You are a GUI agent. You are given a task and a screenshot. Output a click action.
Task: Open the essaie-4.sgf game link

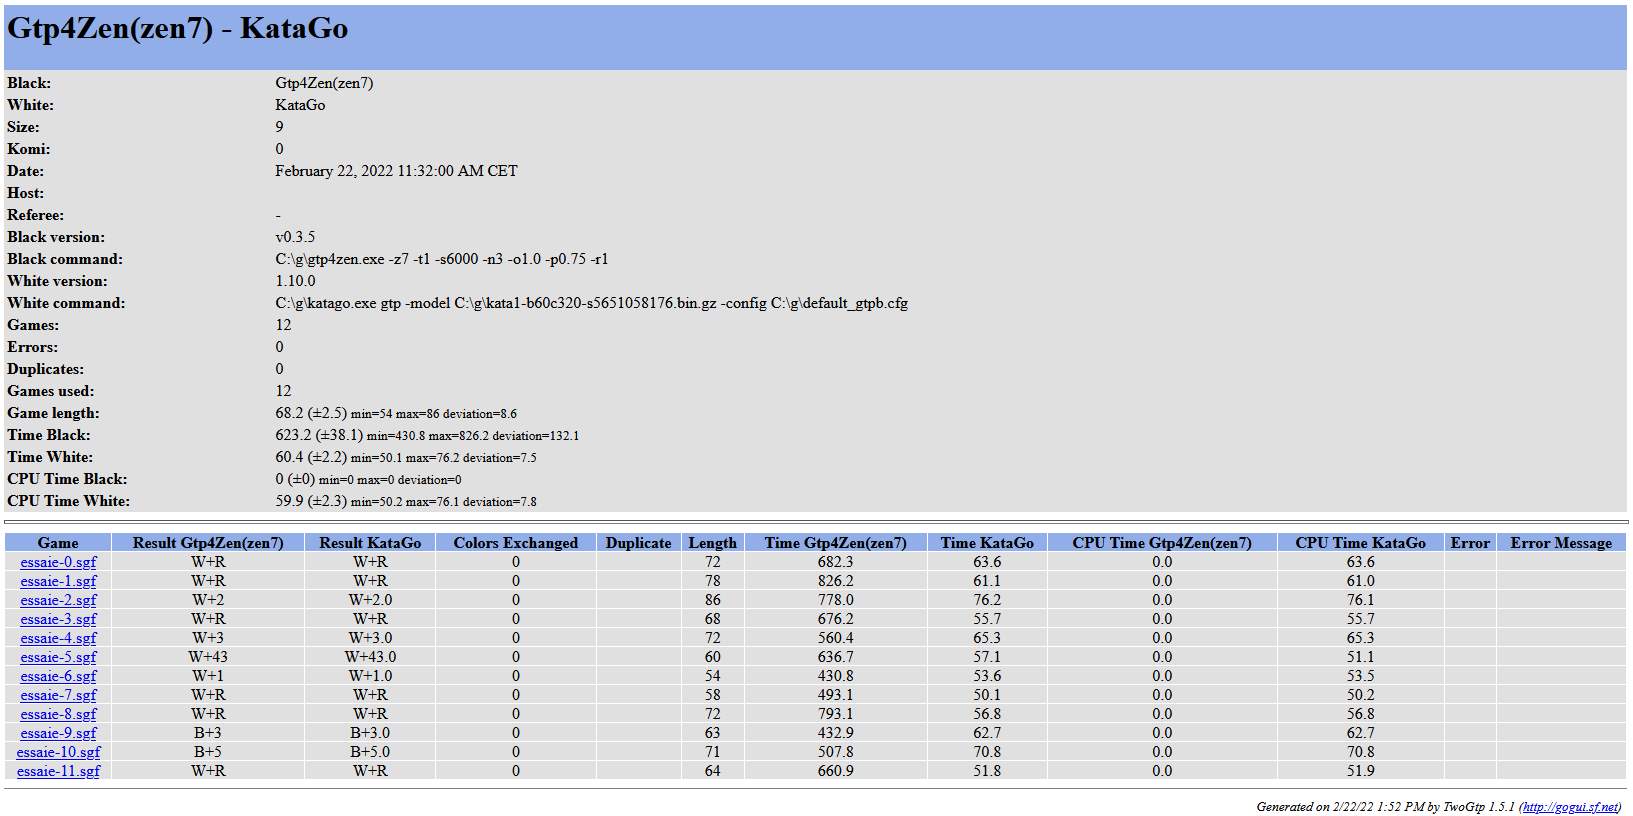tap(58, 638)
